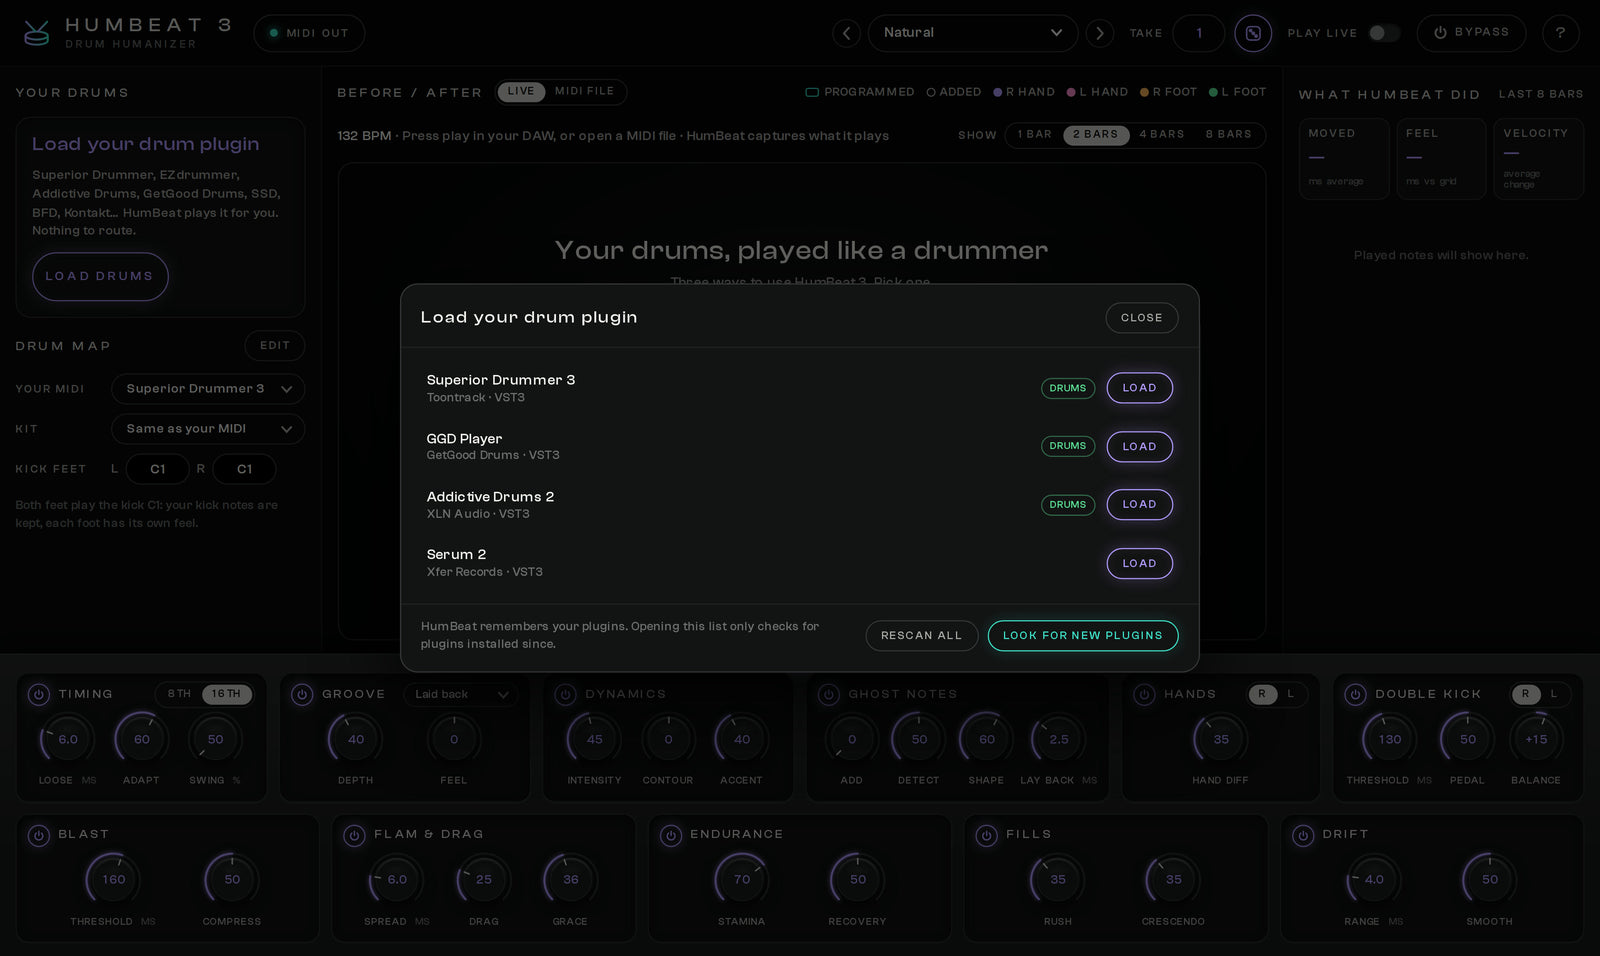Open the Kit Same as your MIDI dropdown
The height and width of the screenshot is (956, 1600).
click(208, 429)
